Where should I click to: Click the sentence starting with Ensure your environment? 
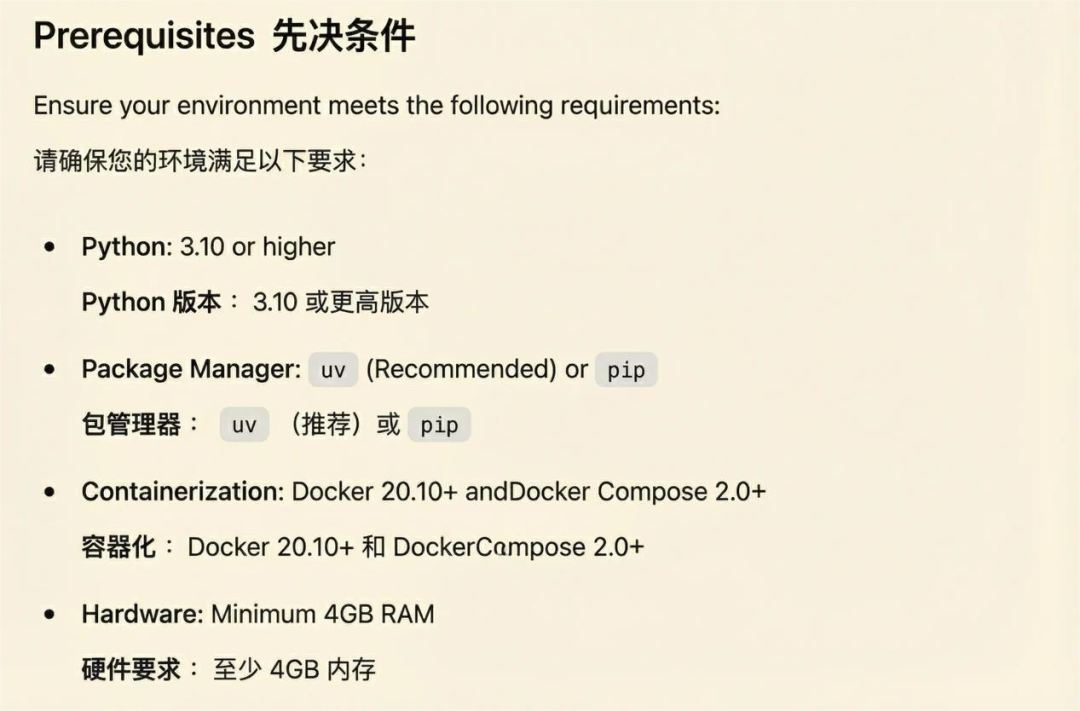376,105
